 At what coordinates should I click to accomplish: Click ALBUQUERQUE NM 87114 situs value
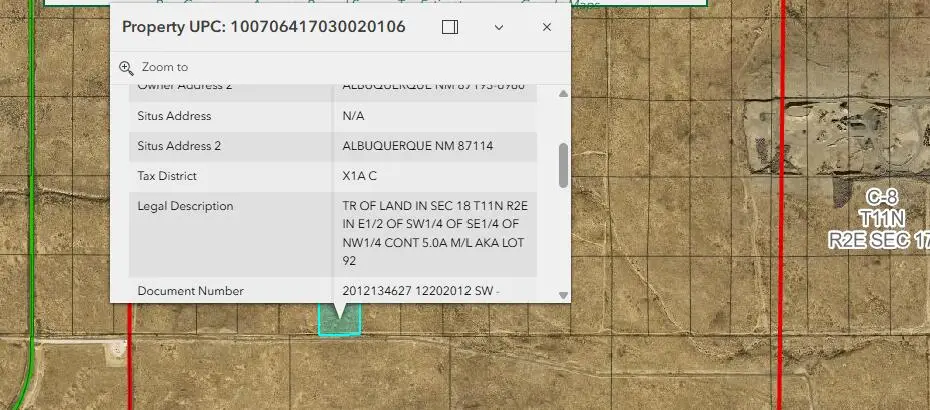tap(418, 146)
